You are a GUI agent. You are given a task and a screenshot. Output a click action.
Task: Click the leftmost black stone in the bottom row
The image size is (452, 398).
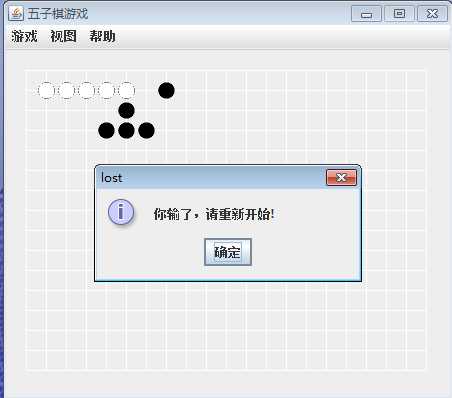(x=106, y=130)
